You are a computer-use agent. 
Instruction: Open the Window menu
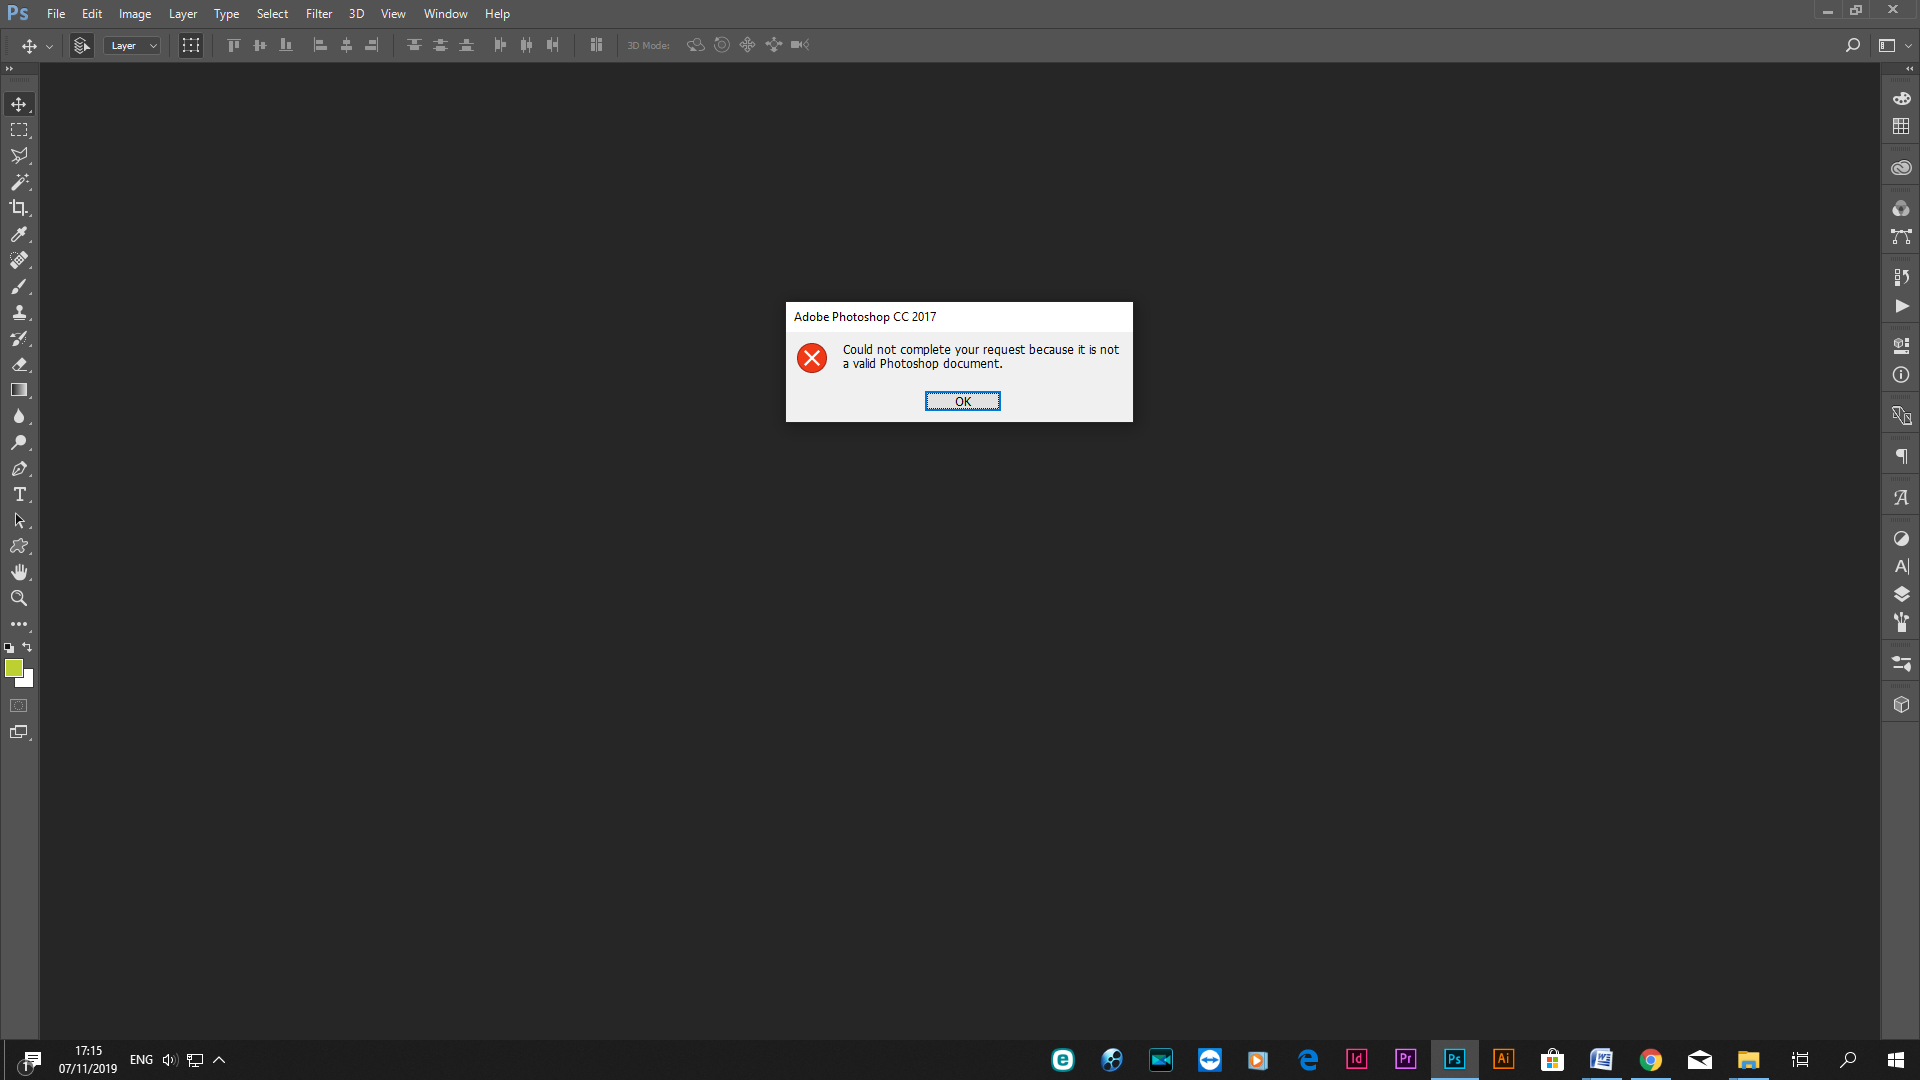click(445, 14)
